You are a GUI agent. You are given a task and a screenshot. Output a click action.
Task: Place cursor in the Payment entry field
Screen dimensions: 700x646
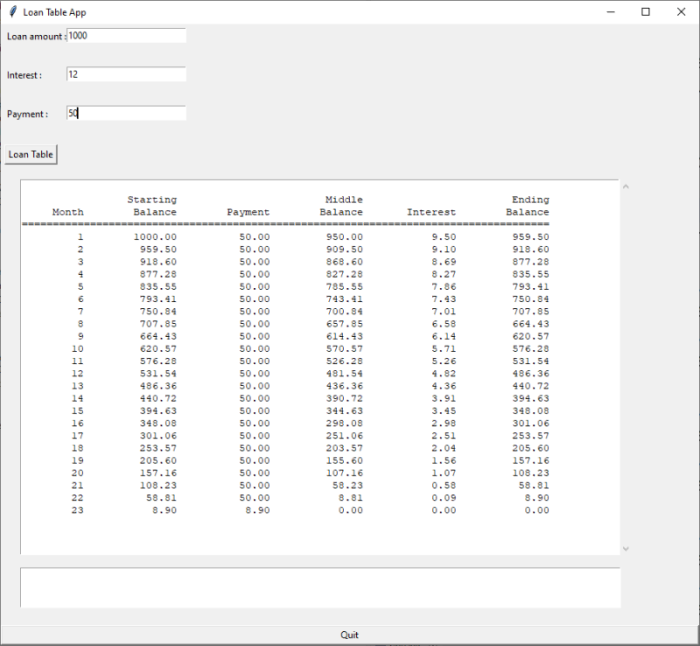(x=126, y=113)
